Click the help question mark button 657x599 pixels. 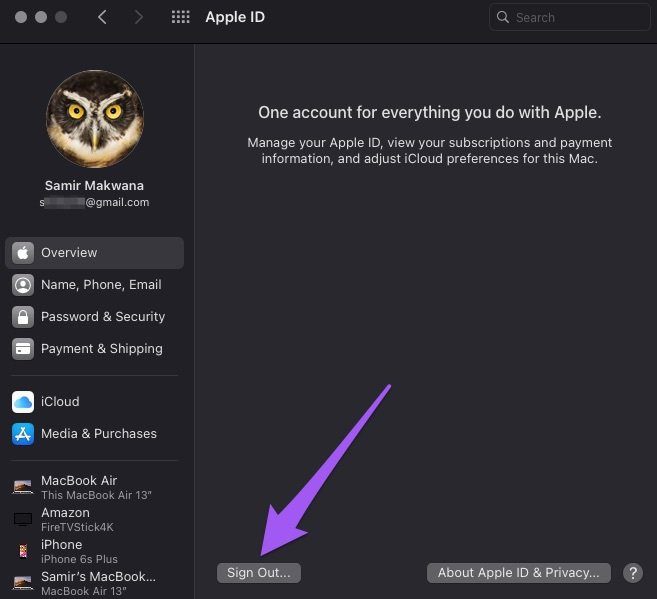click(x=633, y=573)
